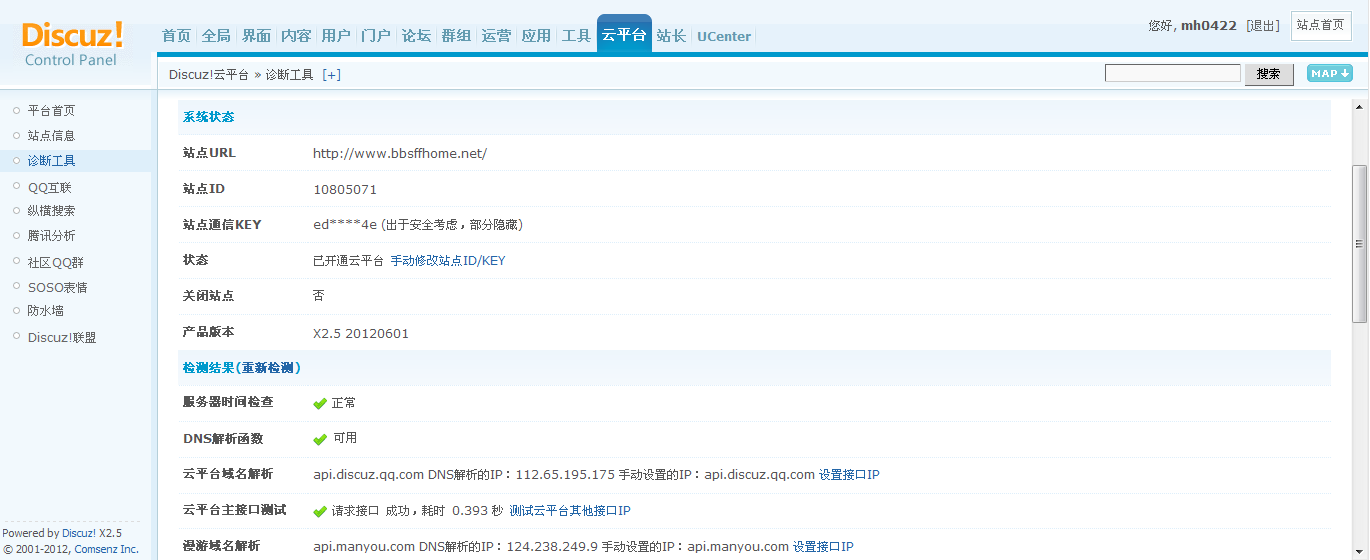Open 测试云平台其他接口IP link

pyautogui.click(x=570, y=511)
